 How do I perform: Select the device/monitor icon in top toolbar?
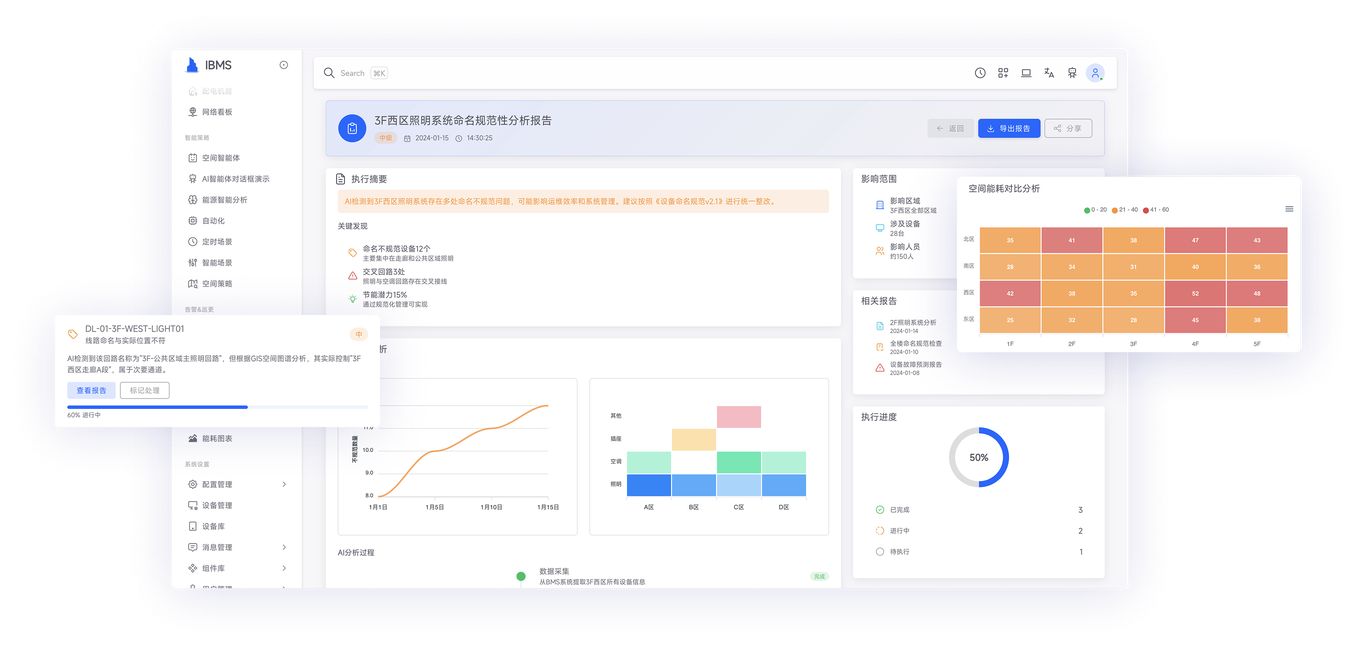click(1025, 72)
